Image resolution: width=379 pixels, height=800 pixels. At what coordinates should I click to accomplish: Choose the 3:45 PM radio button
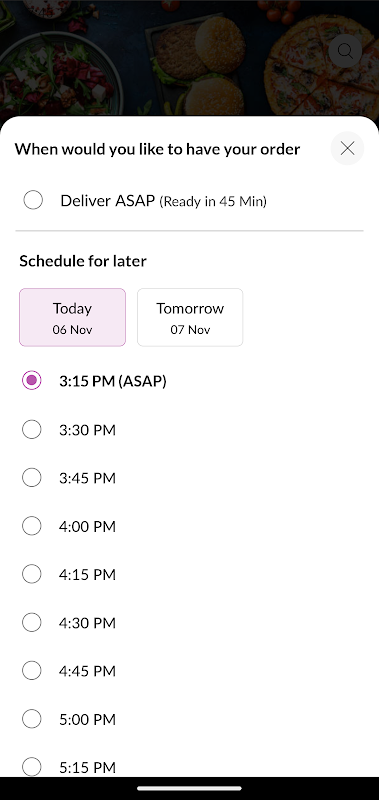32,478
